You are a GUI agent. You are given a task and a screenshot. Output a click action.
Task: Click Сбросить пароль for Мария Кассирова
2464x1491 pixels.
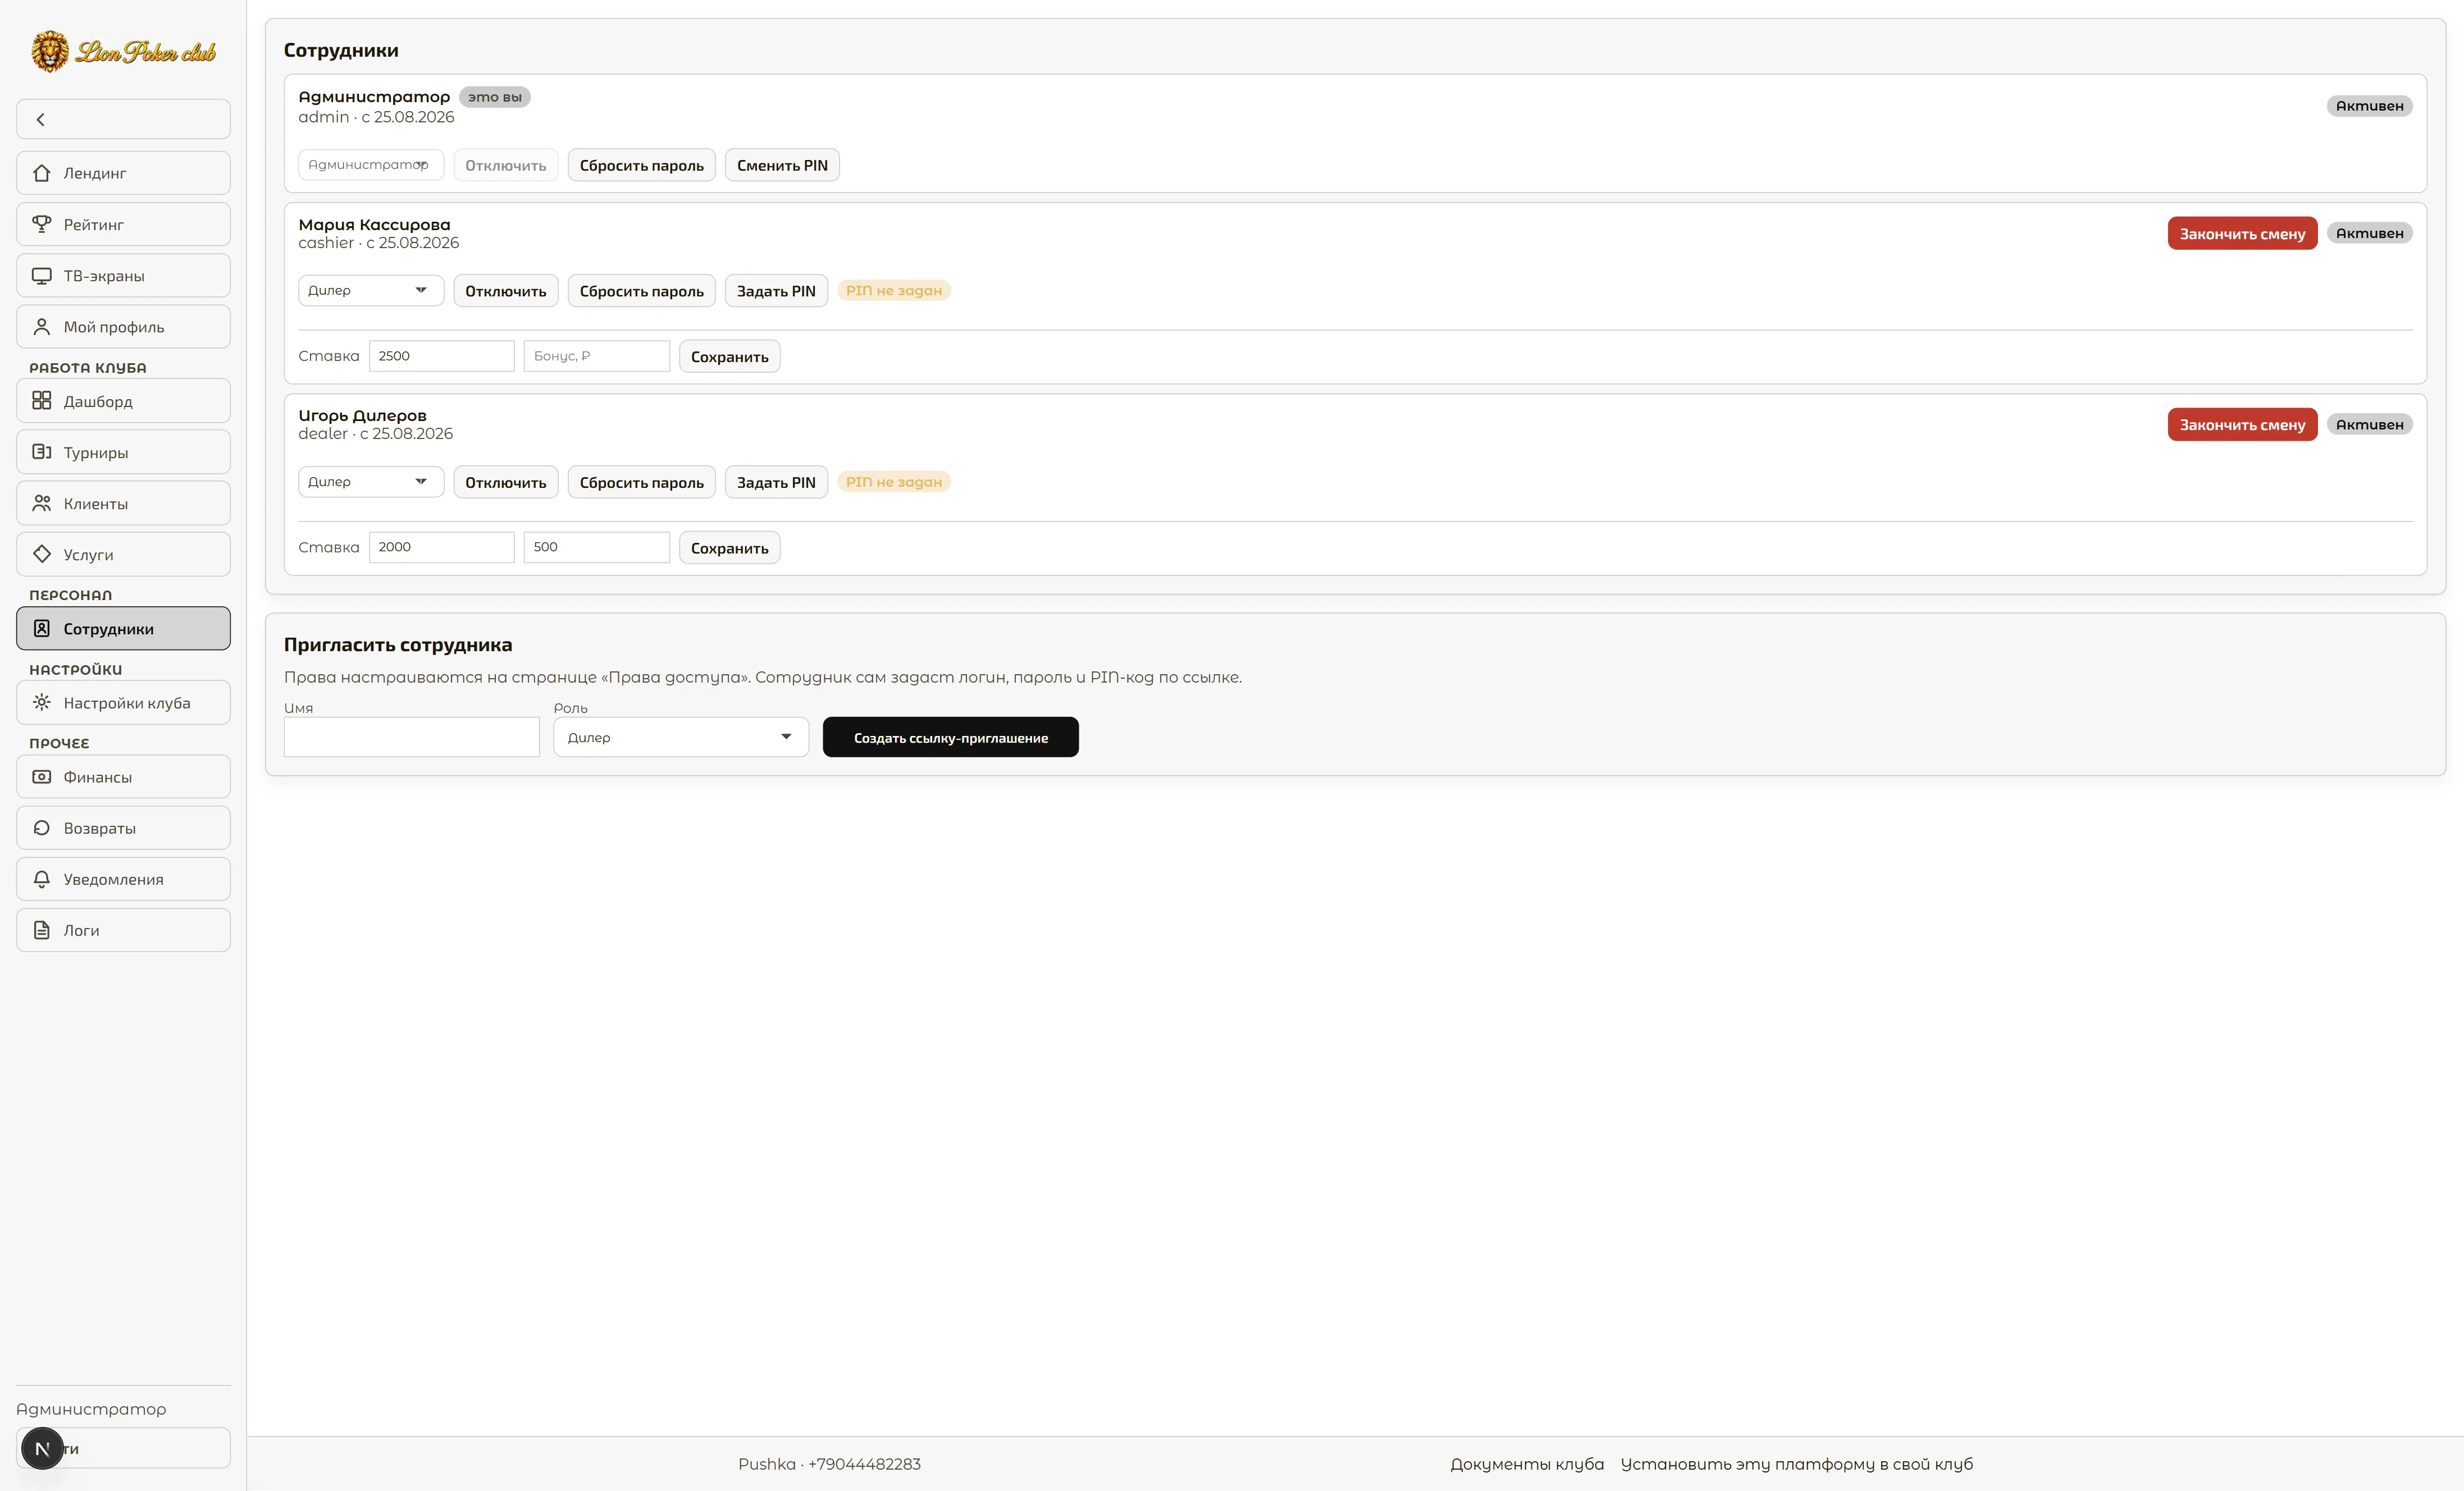642,291
